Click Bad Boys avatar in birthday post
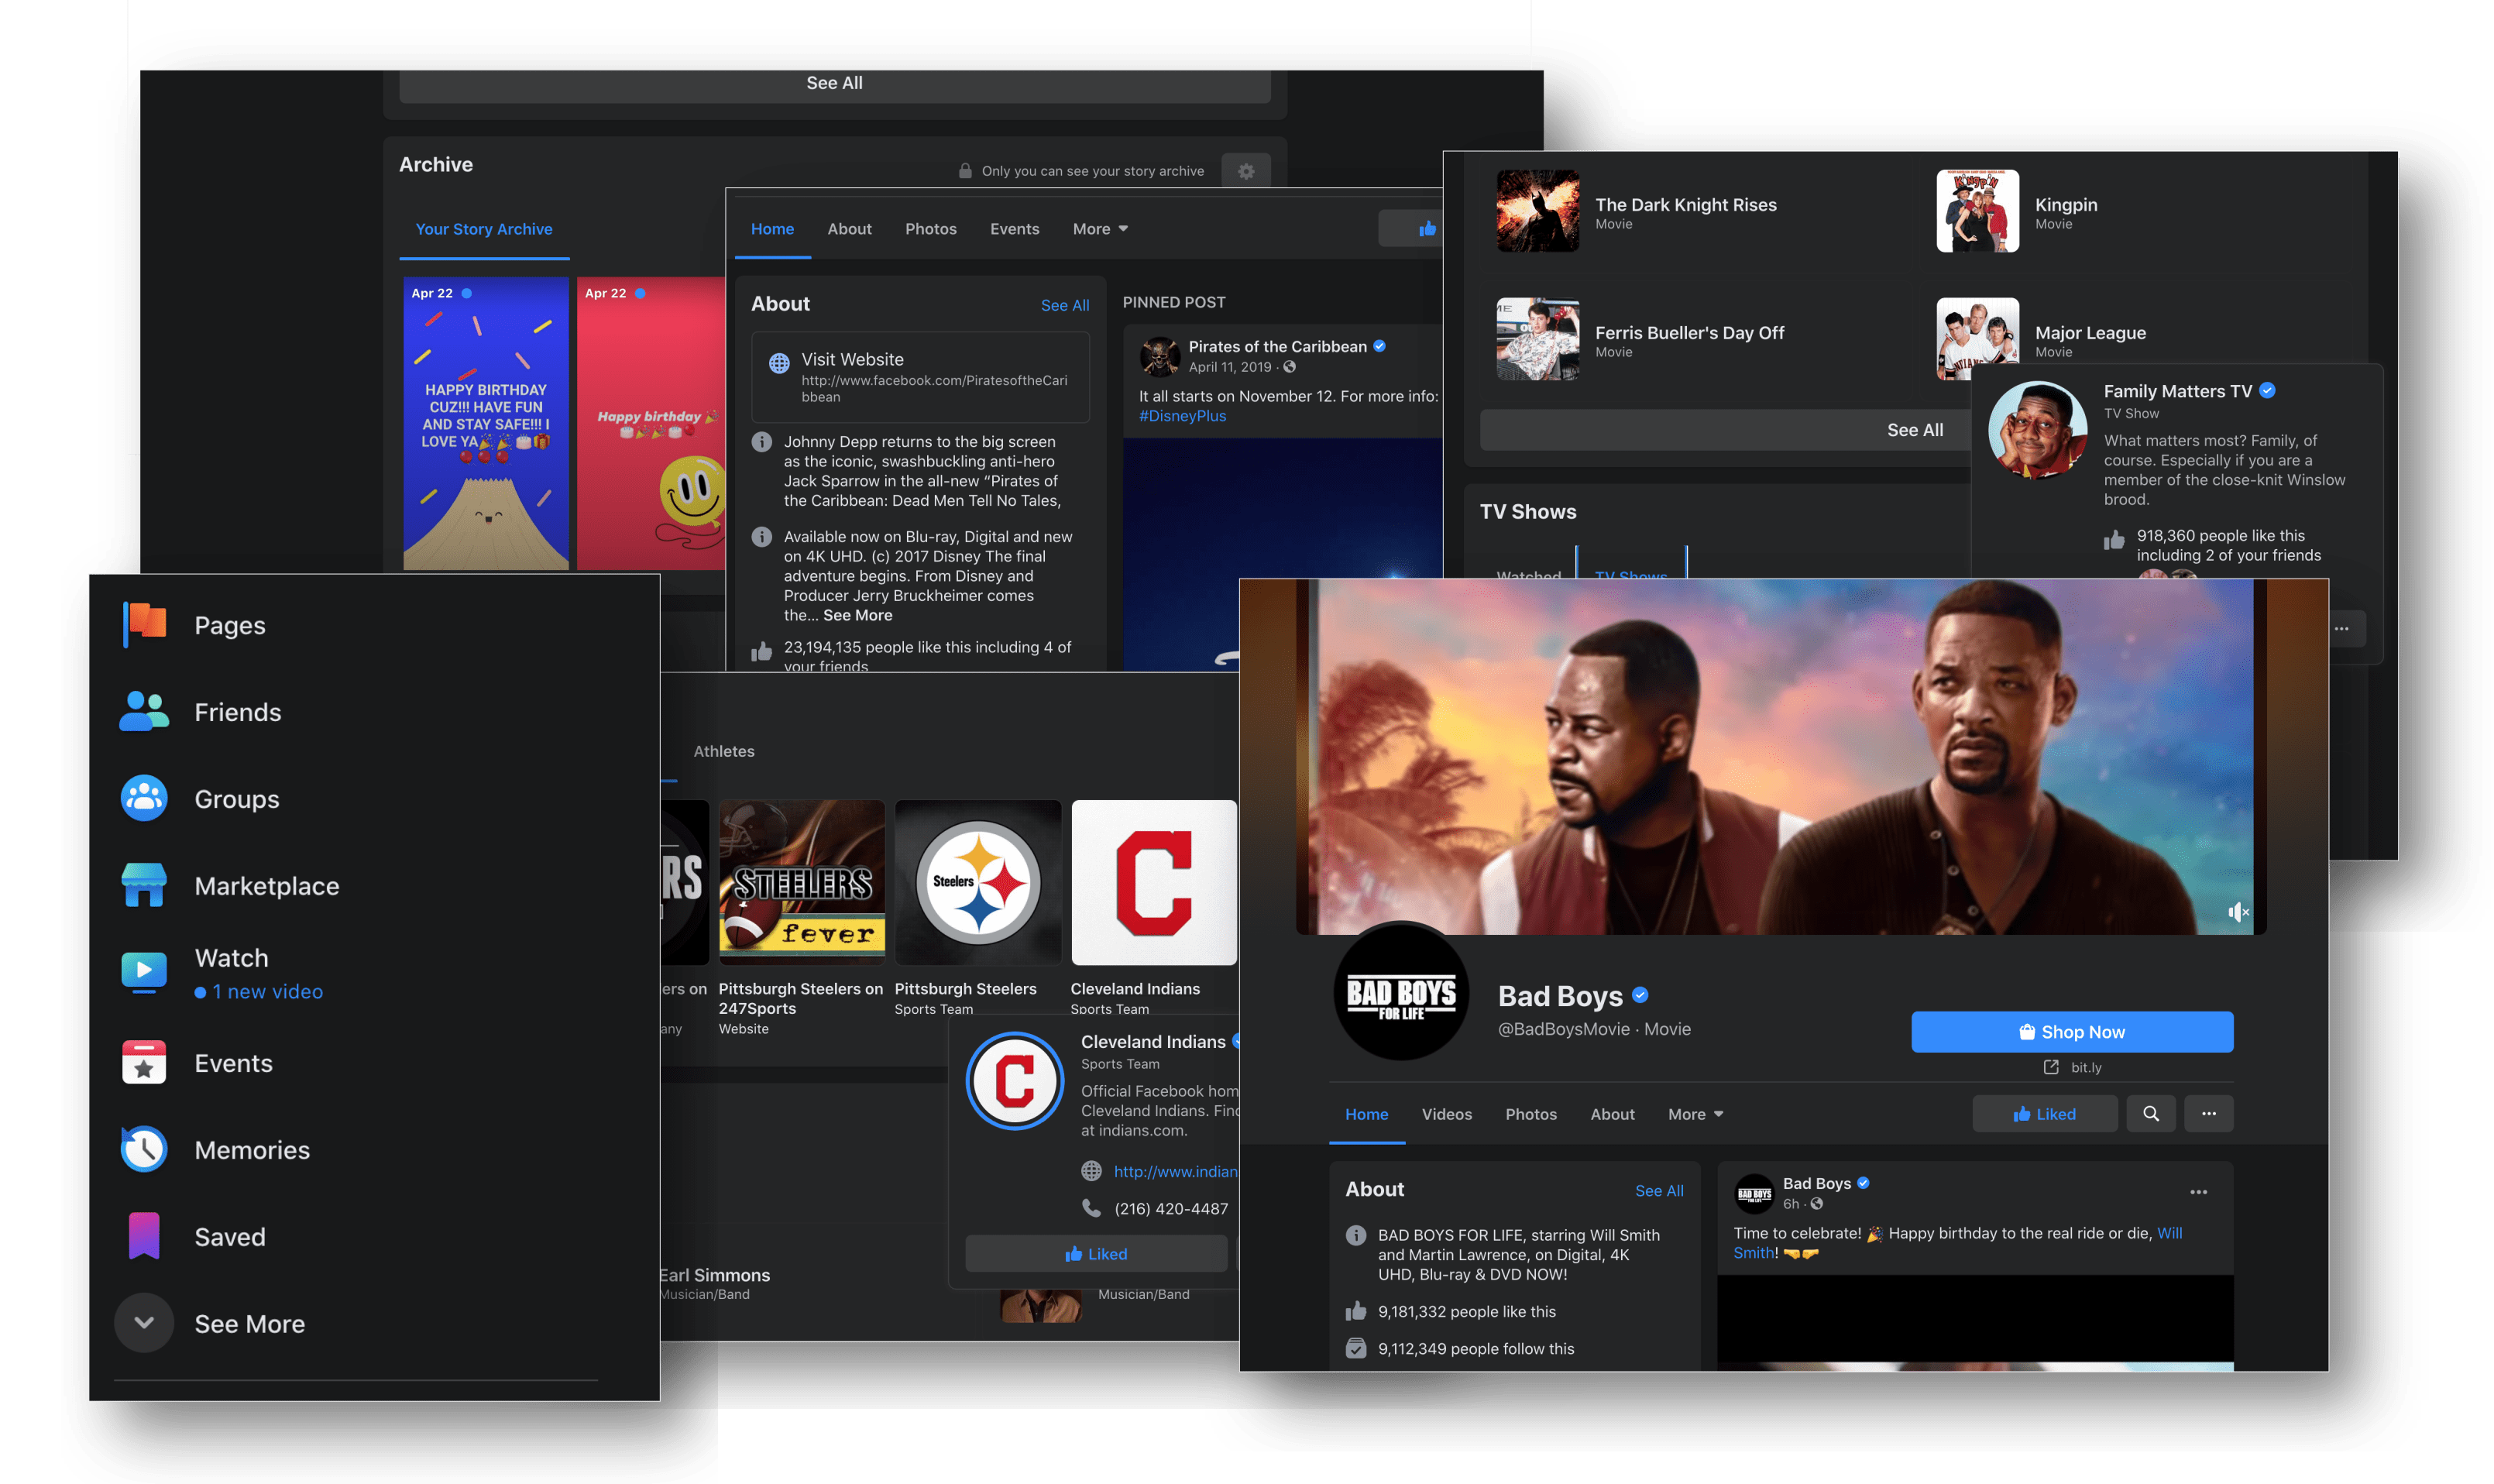 coord(1754,1194)
